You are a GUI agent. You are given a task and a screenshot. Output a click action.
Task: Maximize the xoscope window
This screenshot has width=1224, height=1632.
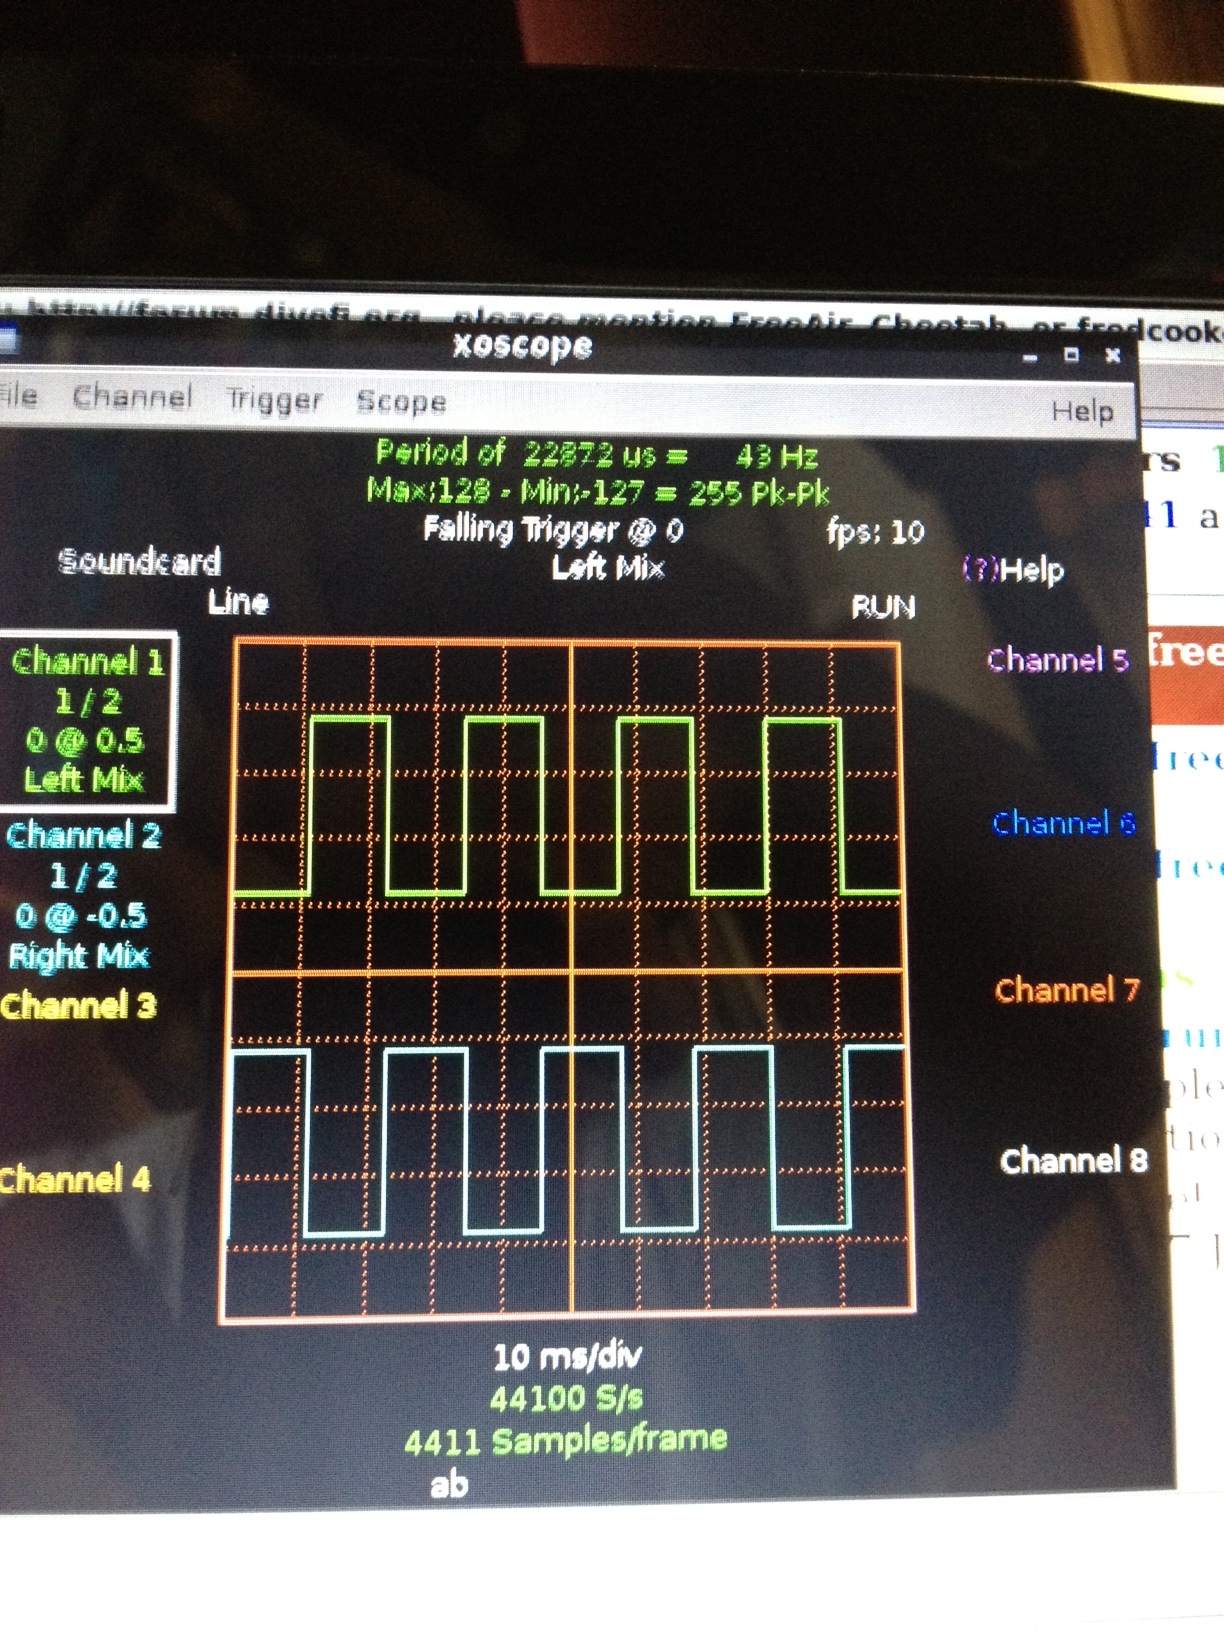click(1071, 355)
